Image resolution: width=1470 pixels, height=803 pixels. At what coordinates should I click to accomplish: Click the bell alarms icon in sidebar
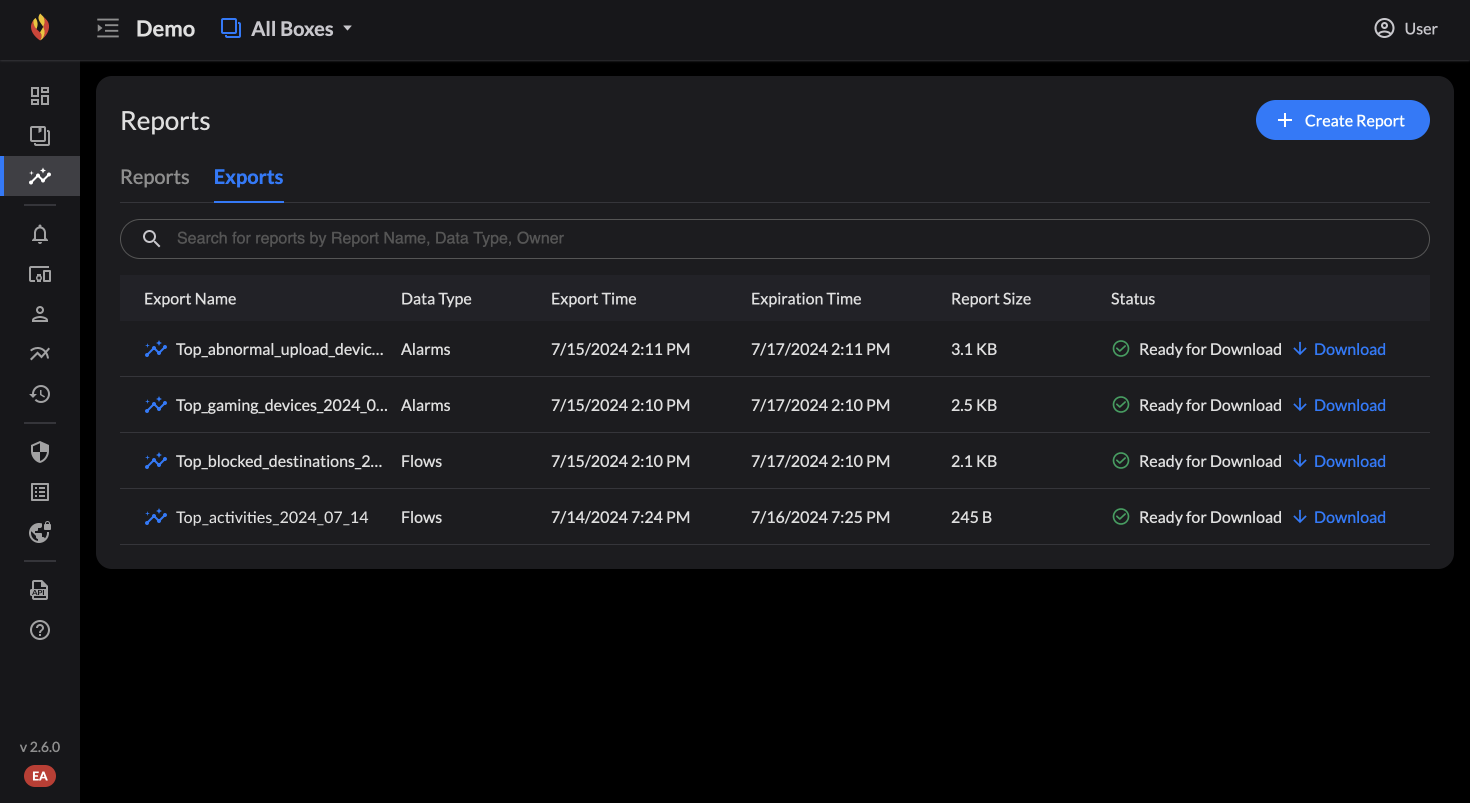pyautogui.click(x=40, y=234)
